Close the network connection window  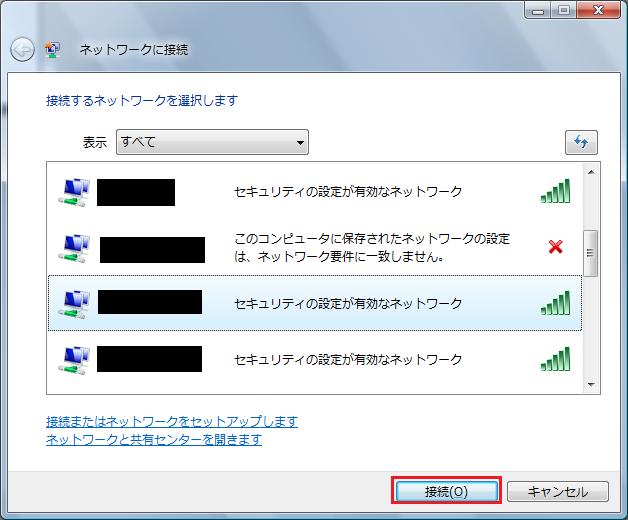598,10
